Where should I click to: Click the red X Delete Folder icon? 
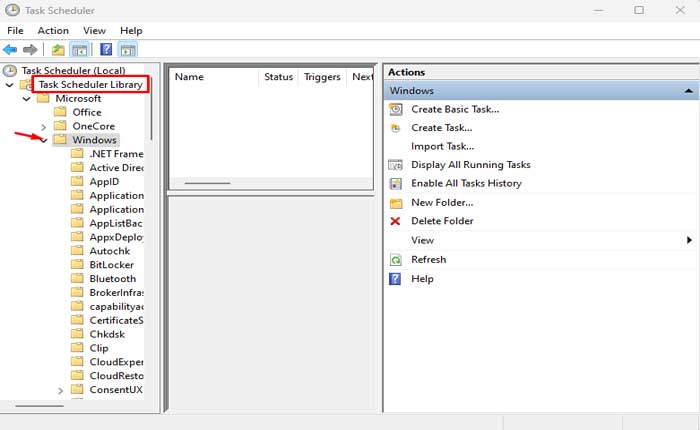click(395, 221)
